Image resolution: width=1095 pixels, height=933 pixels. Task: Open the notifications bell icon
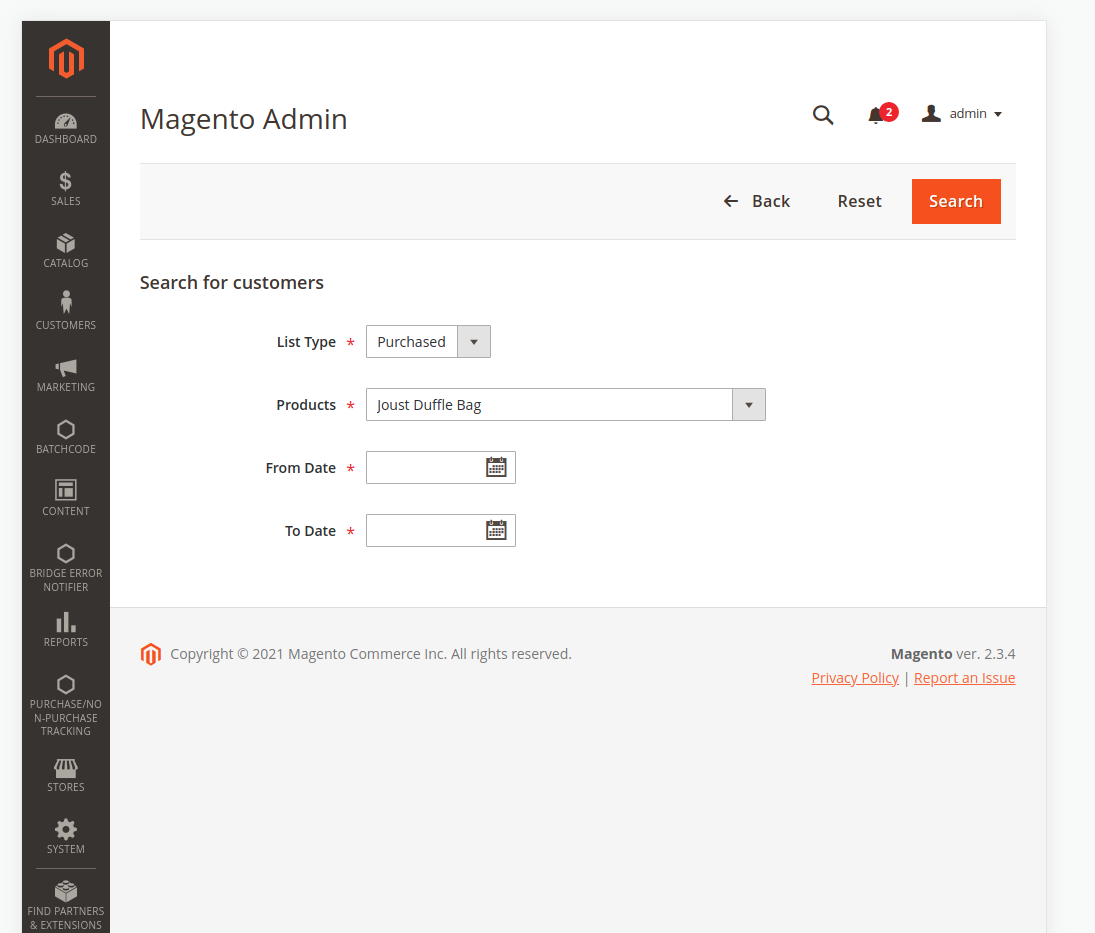tap(877, 115)
